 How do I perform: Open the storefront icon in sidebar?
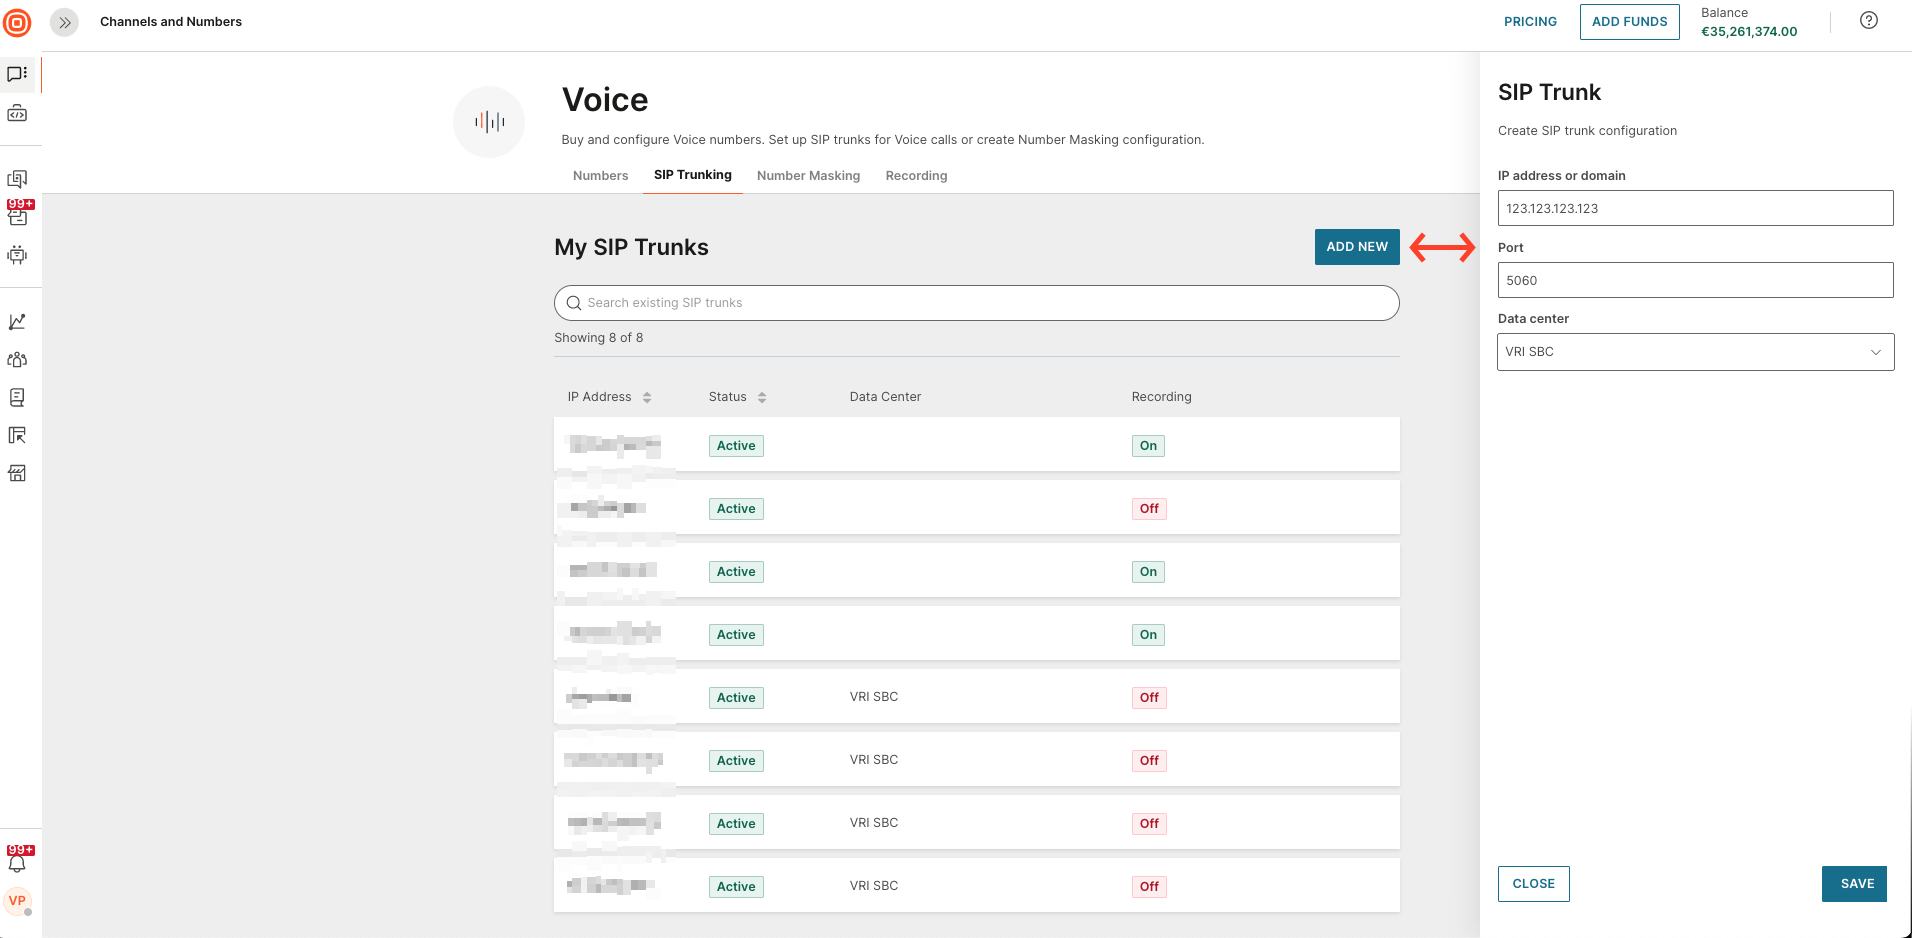[x=17, y=473]
